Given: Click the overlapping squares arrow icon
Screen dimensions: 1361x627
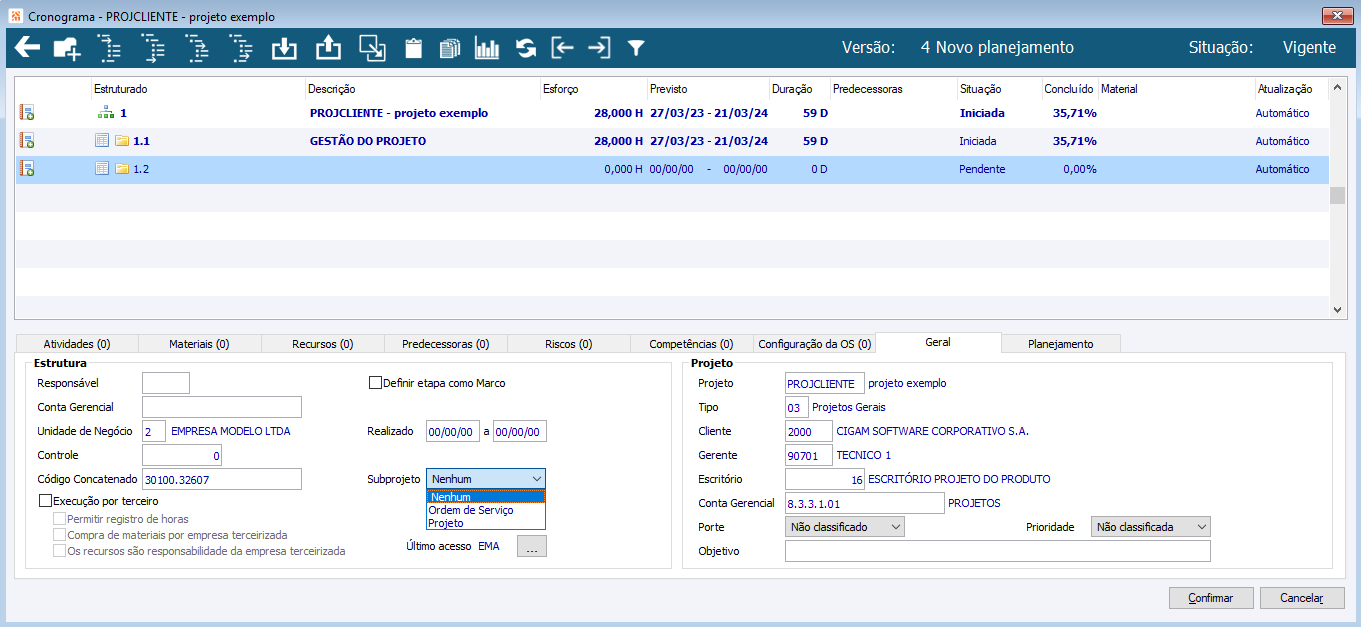Looking at the screenshot, I should (372, 48).
